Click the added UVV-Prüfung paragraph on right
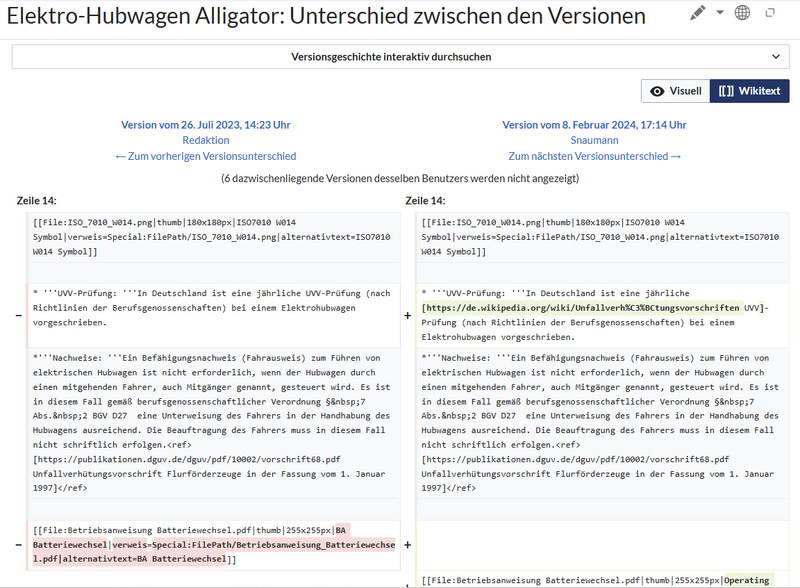Screen dimensions: 800x588 (x=602, y=315)
